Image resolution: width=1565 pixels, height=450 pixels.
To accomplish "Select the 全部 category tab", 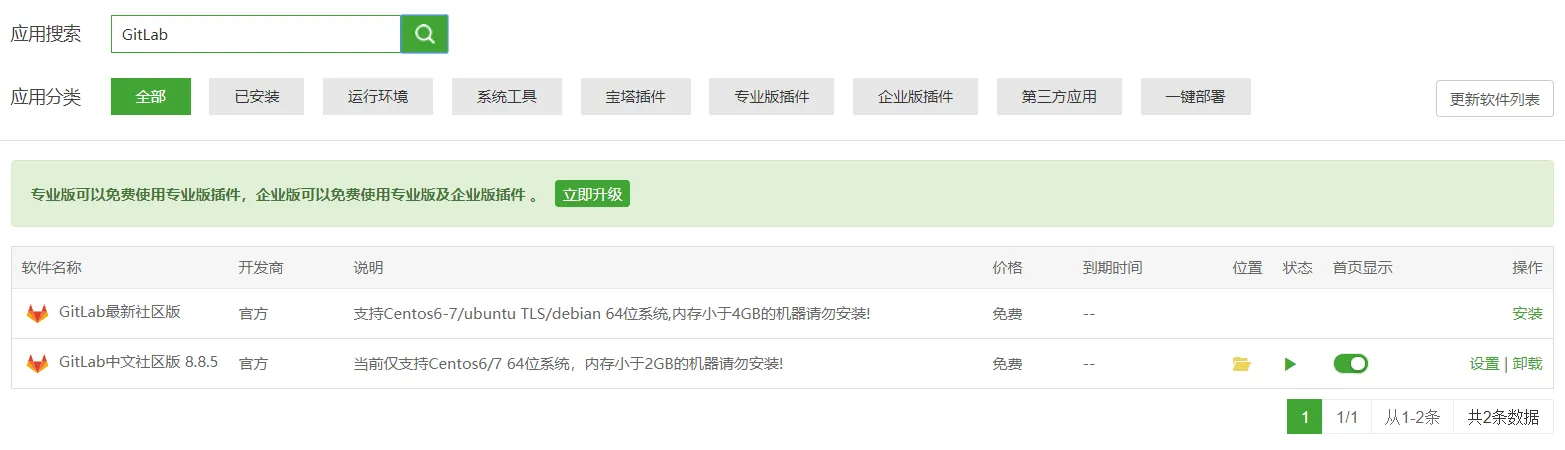I will click(150, 97).
